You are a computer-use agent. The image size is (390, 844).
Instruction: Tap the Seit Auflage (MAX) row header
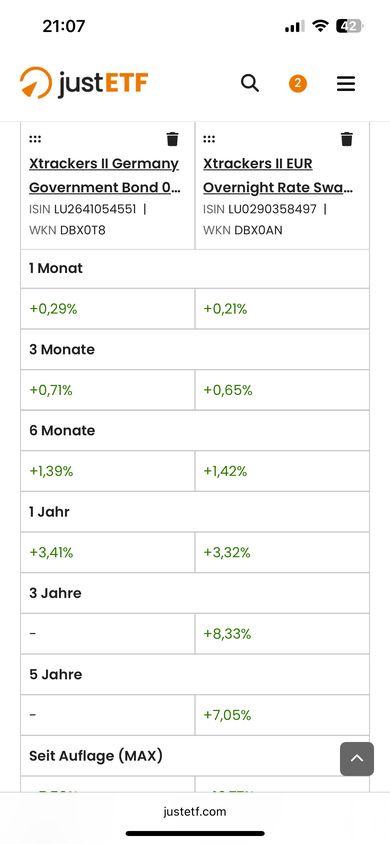point(195,756)
